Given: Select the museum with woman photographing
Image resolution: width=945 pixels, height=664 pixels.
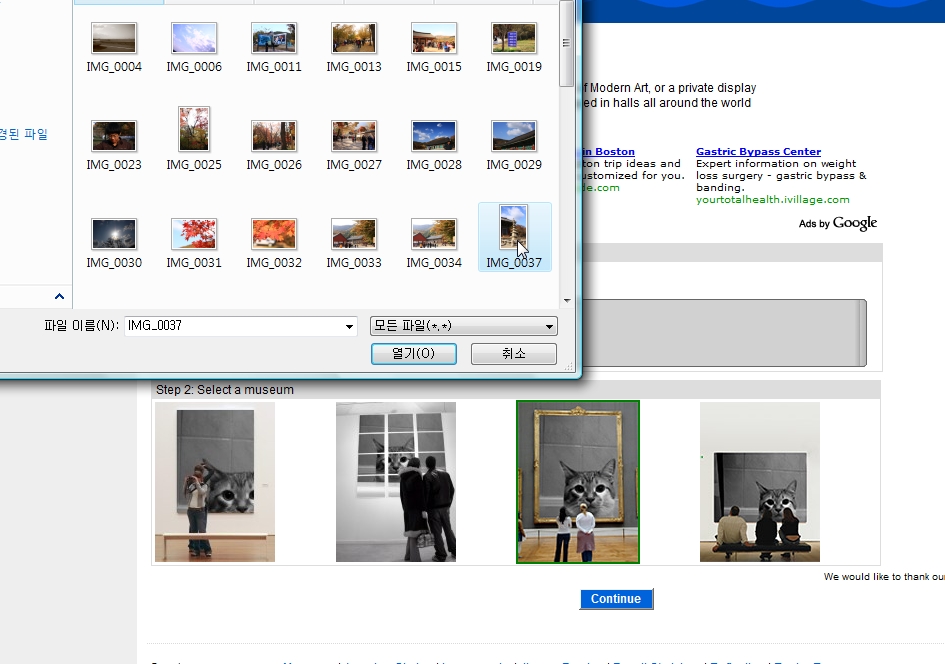Looking at the screenshot, I should tap(215, 482).
